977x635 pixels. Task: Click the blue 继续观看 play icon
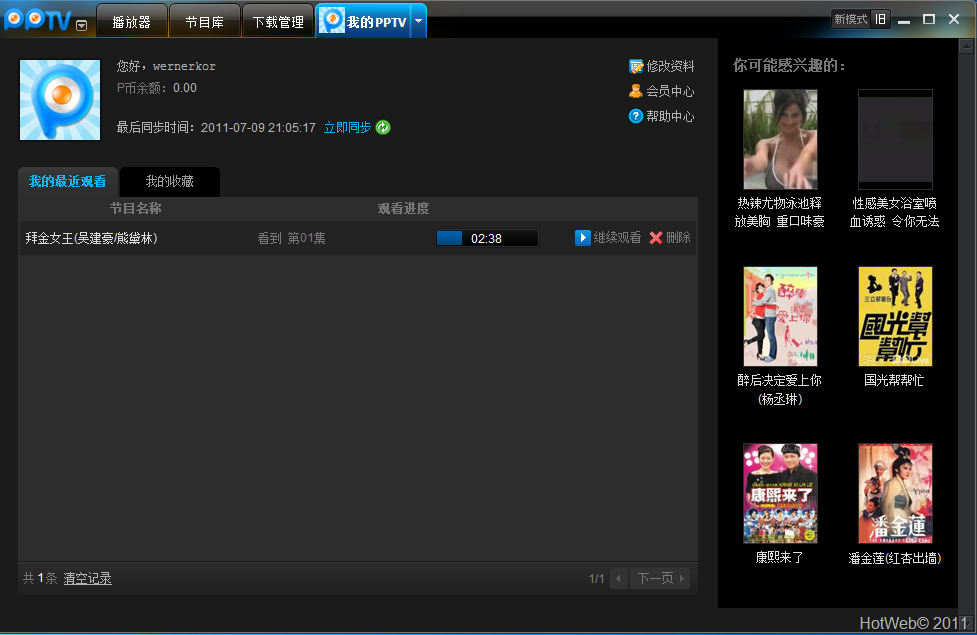tap(583, 237)
